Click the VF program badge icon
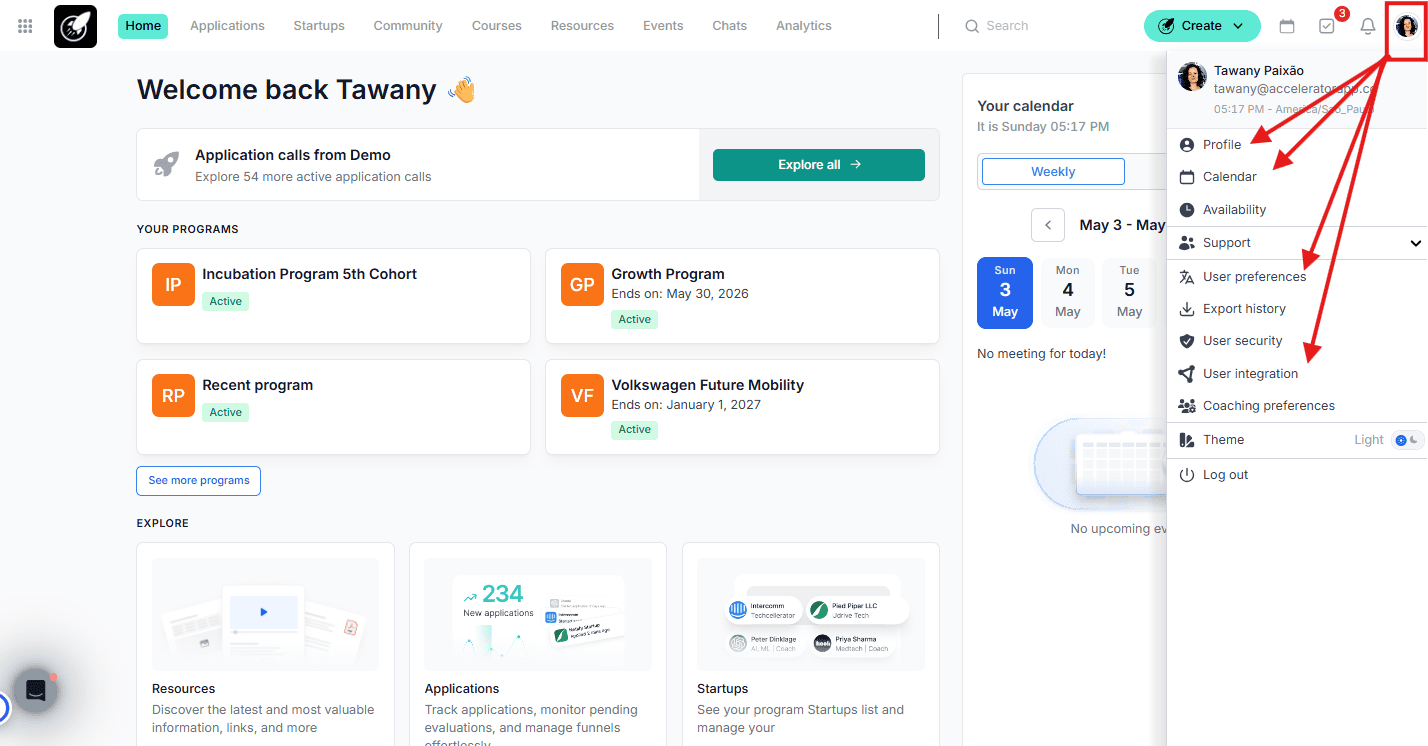 click(x=582, y=396)
